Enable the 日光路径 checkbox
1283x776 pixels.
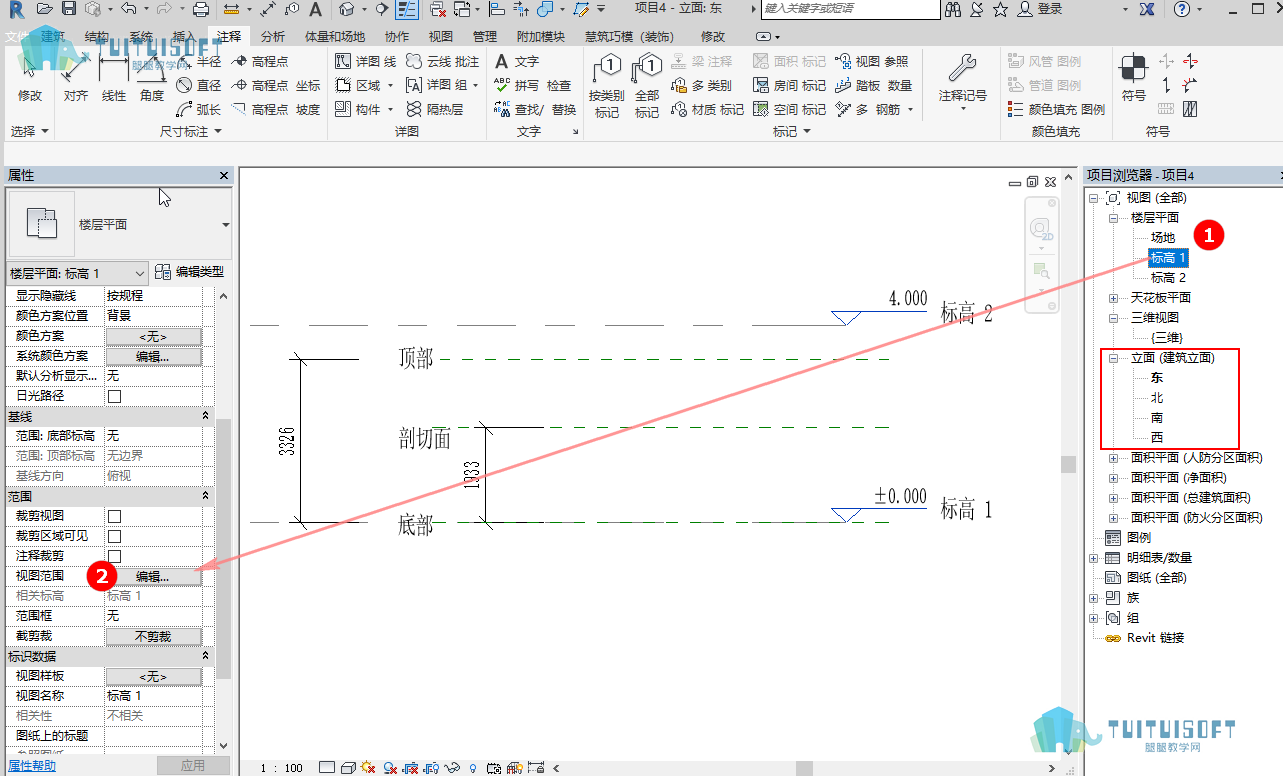point(115,396)
